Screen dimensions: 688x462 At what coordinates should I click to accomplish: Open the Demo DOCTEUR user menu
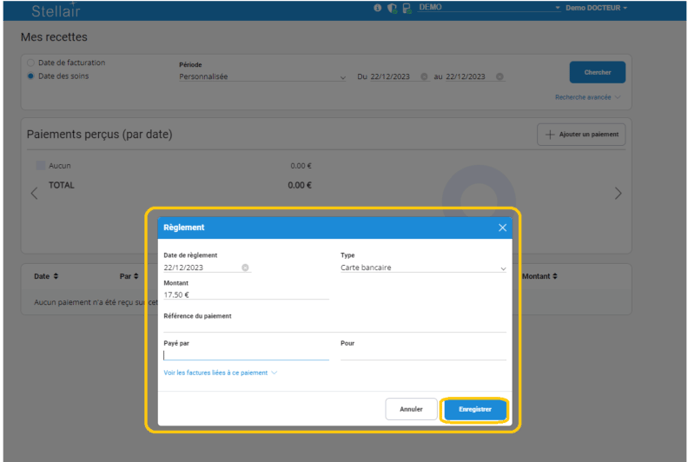coord(596,8)
